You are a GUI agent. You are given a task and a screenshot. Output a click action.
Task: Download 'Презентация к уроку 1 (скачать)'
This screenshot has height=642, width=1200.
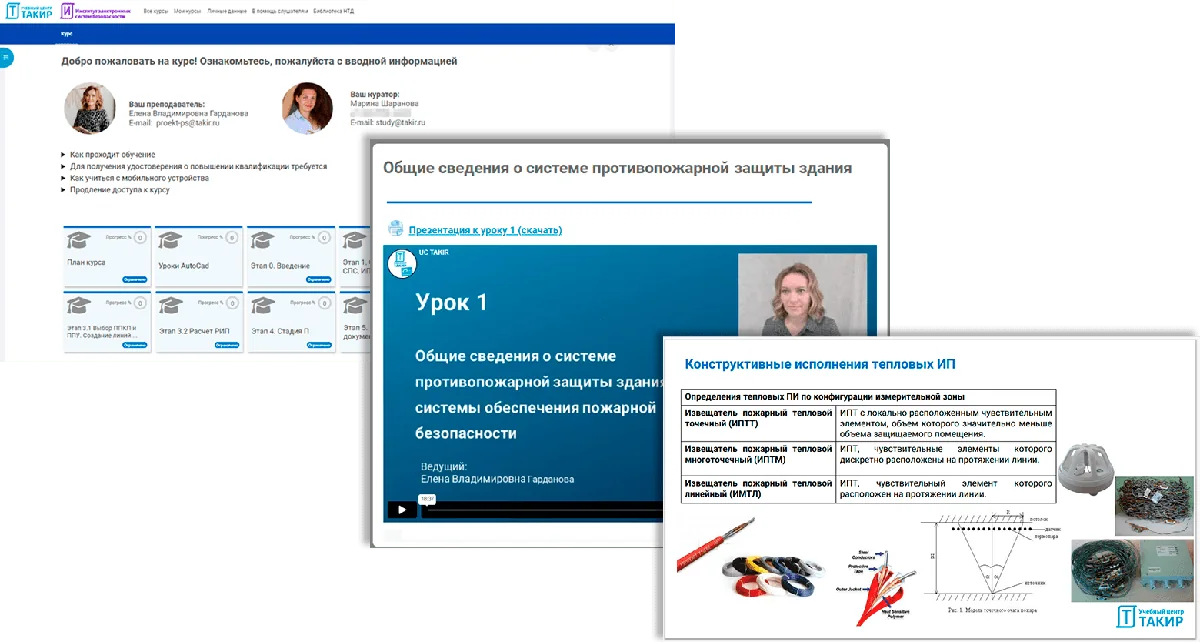click(485, 230)
